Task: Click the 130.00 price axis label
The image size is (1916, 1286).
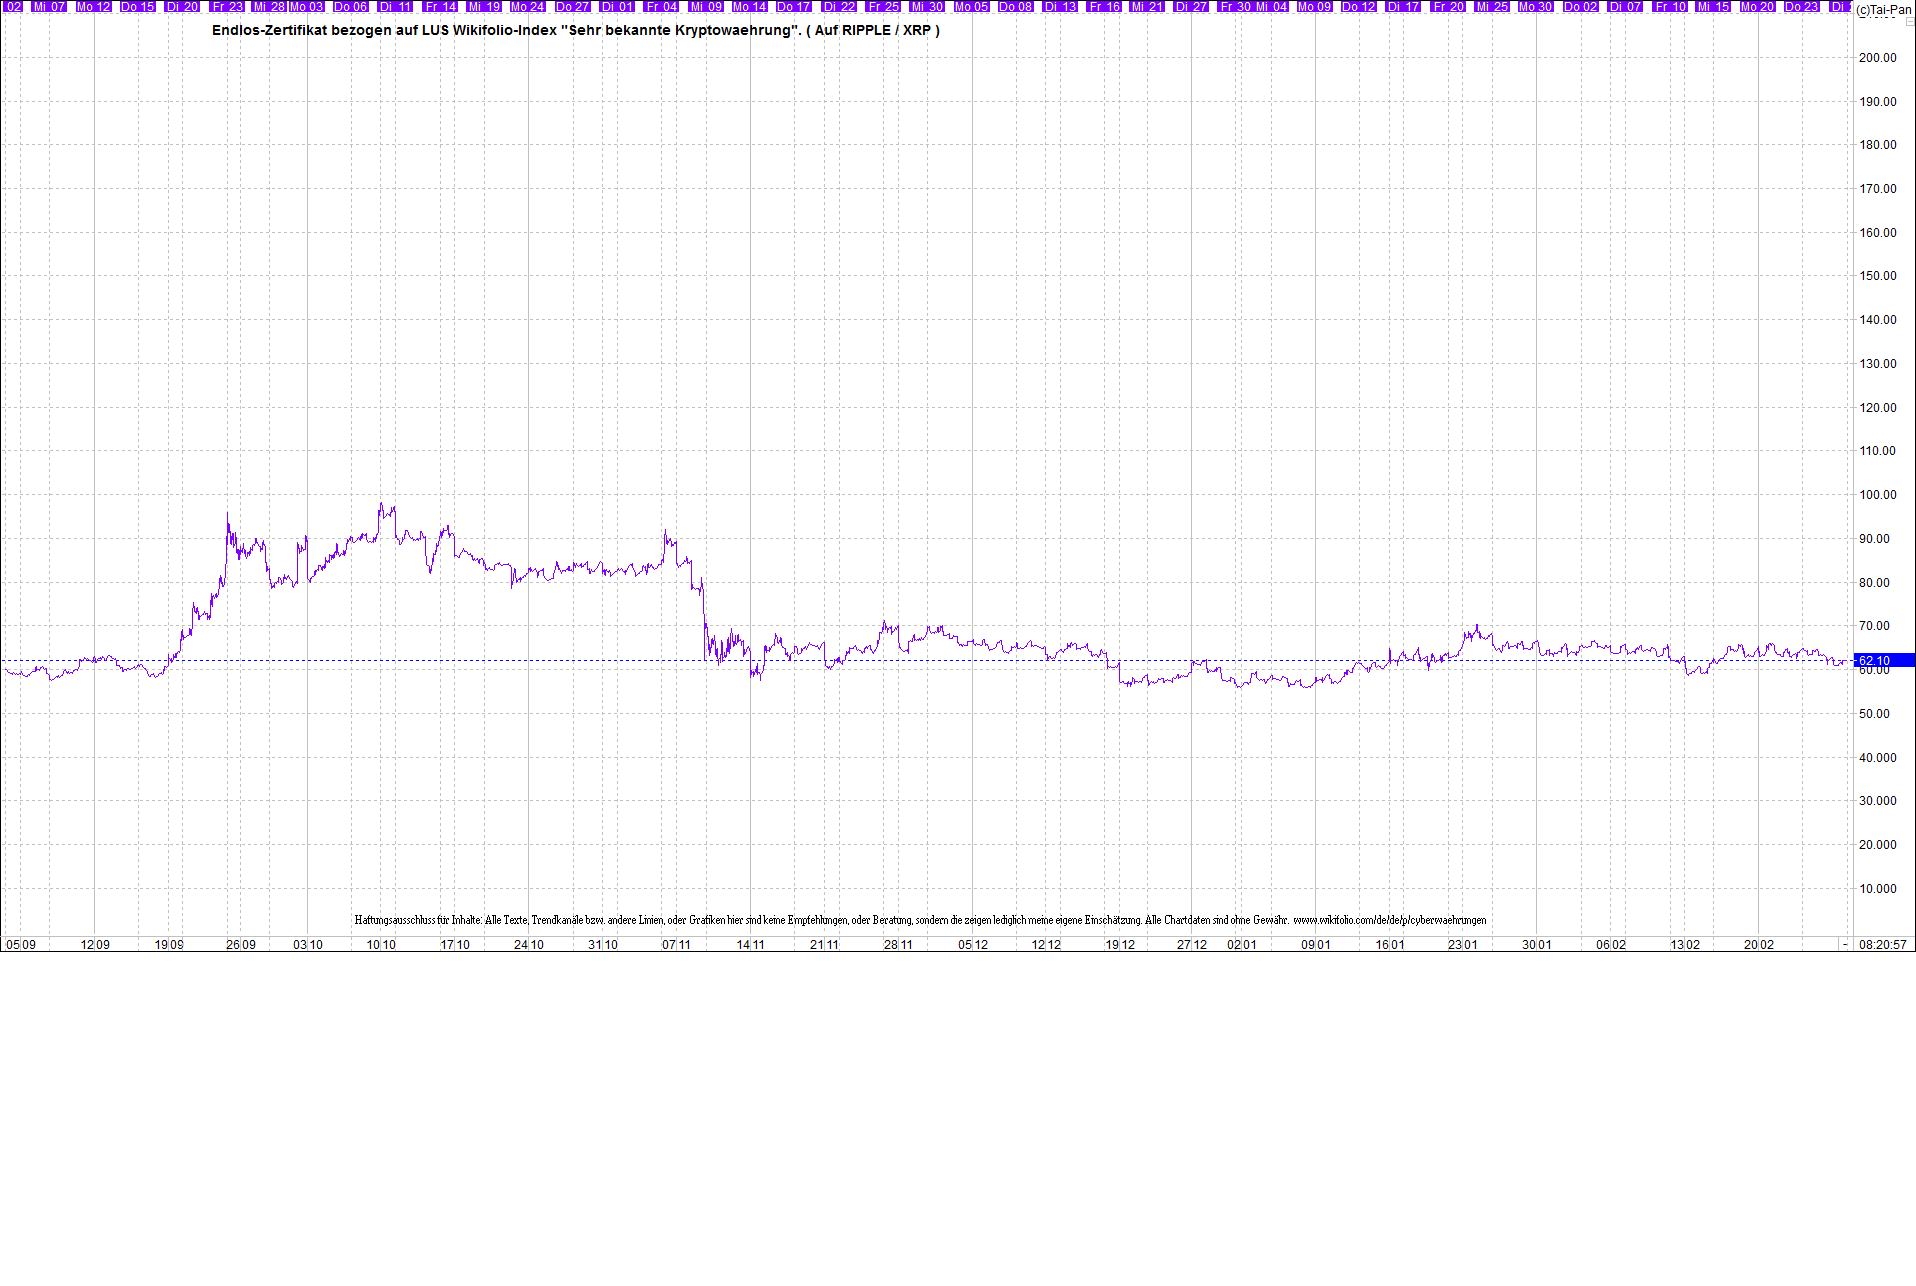Action: [x=1877, y=363]
